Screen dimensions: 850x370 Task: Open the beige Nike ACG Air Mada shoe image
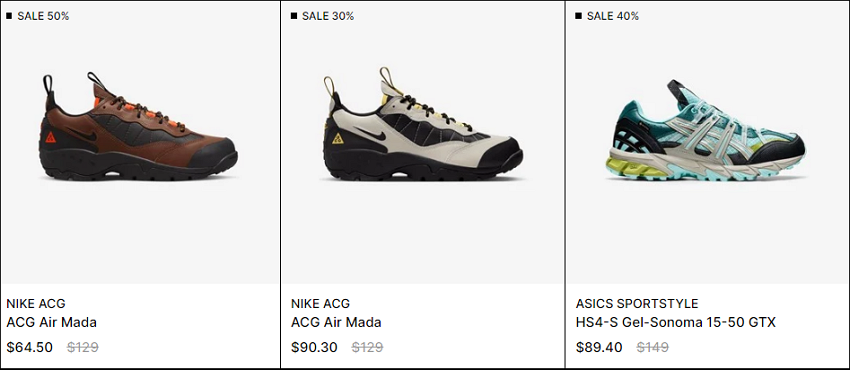(x=423, y=124)
